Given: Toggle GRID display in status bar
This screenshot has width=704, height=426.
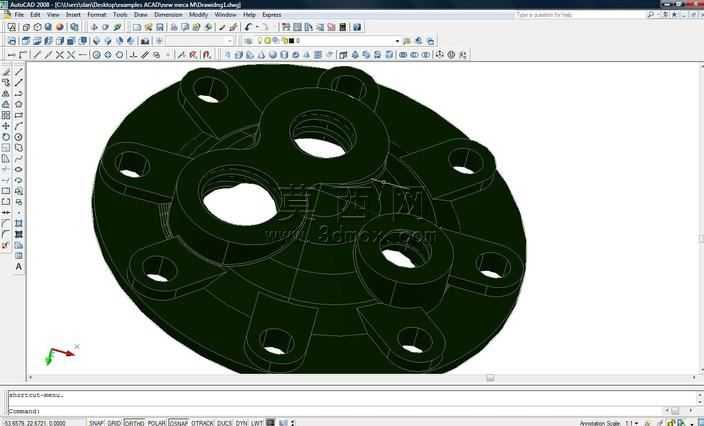Looking at the screenshot, I should click(114, 423).
